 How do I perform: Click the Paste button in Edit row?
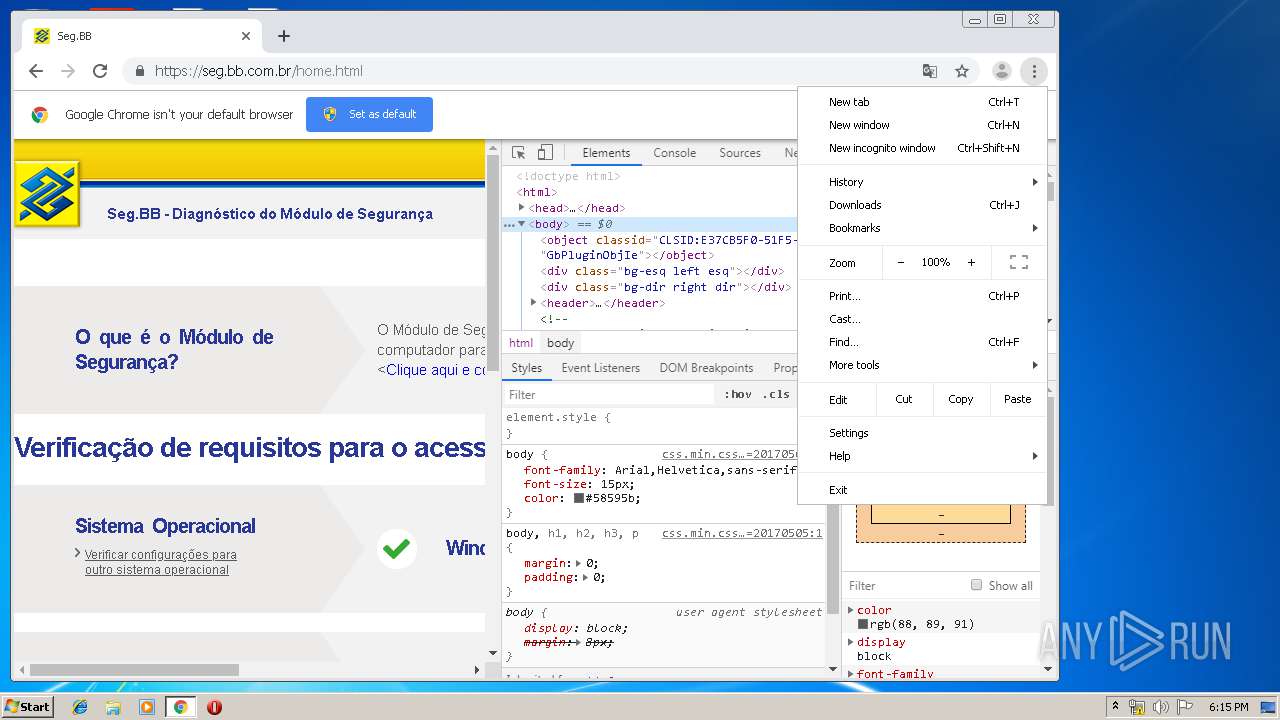point(1018,399)
